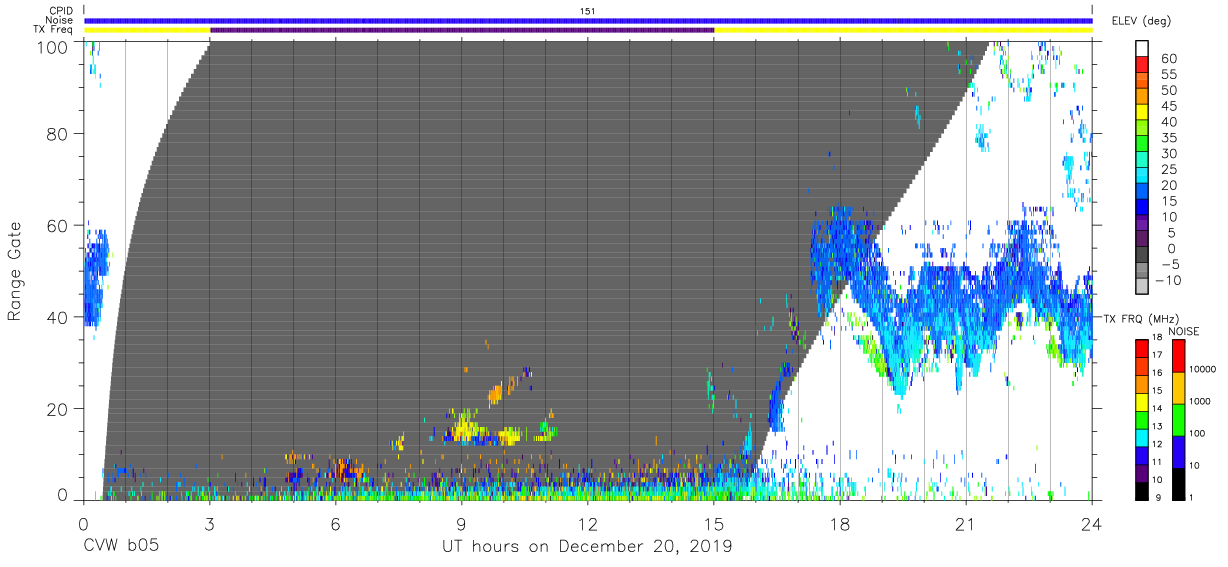Click the Range Gate y-axis label
Viewport: 1228px width, 567px height.
point(15,270)
